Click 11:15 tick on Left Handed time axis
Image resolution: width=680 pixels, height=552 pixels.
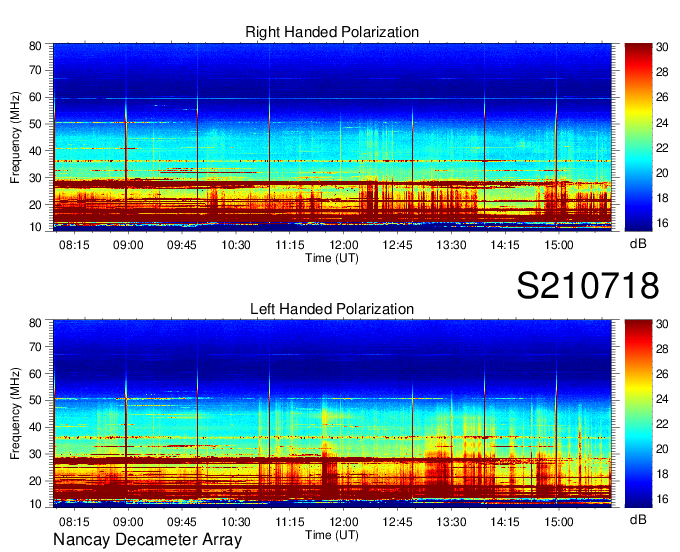click(x=290, y=522)
